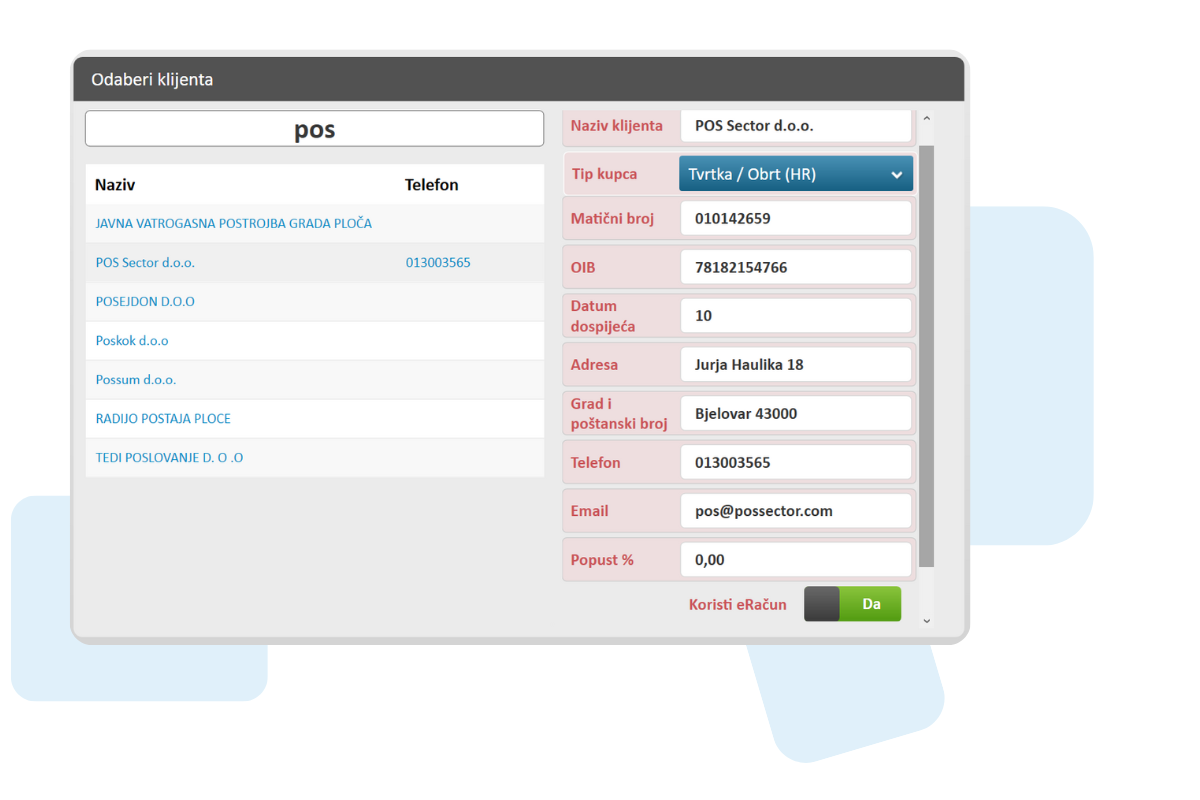Open the Tip kupca dropdown
The width and height of the screenshot is (1200, 800).
pyautogui.click(x=796, y=174)
